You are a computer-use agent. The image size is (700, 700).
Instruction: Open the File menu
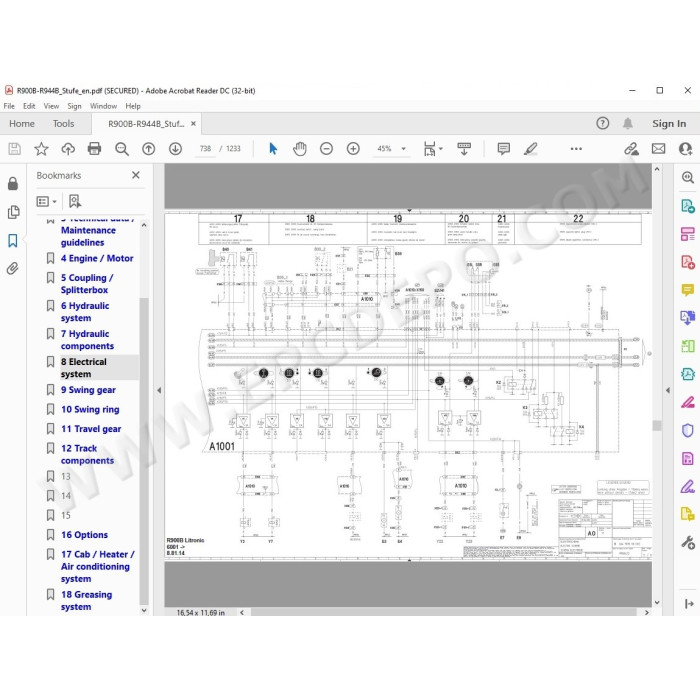9,106
